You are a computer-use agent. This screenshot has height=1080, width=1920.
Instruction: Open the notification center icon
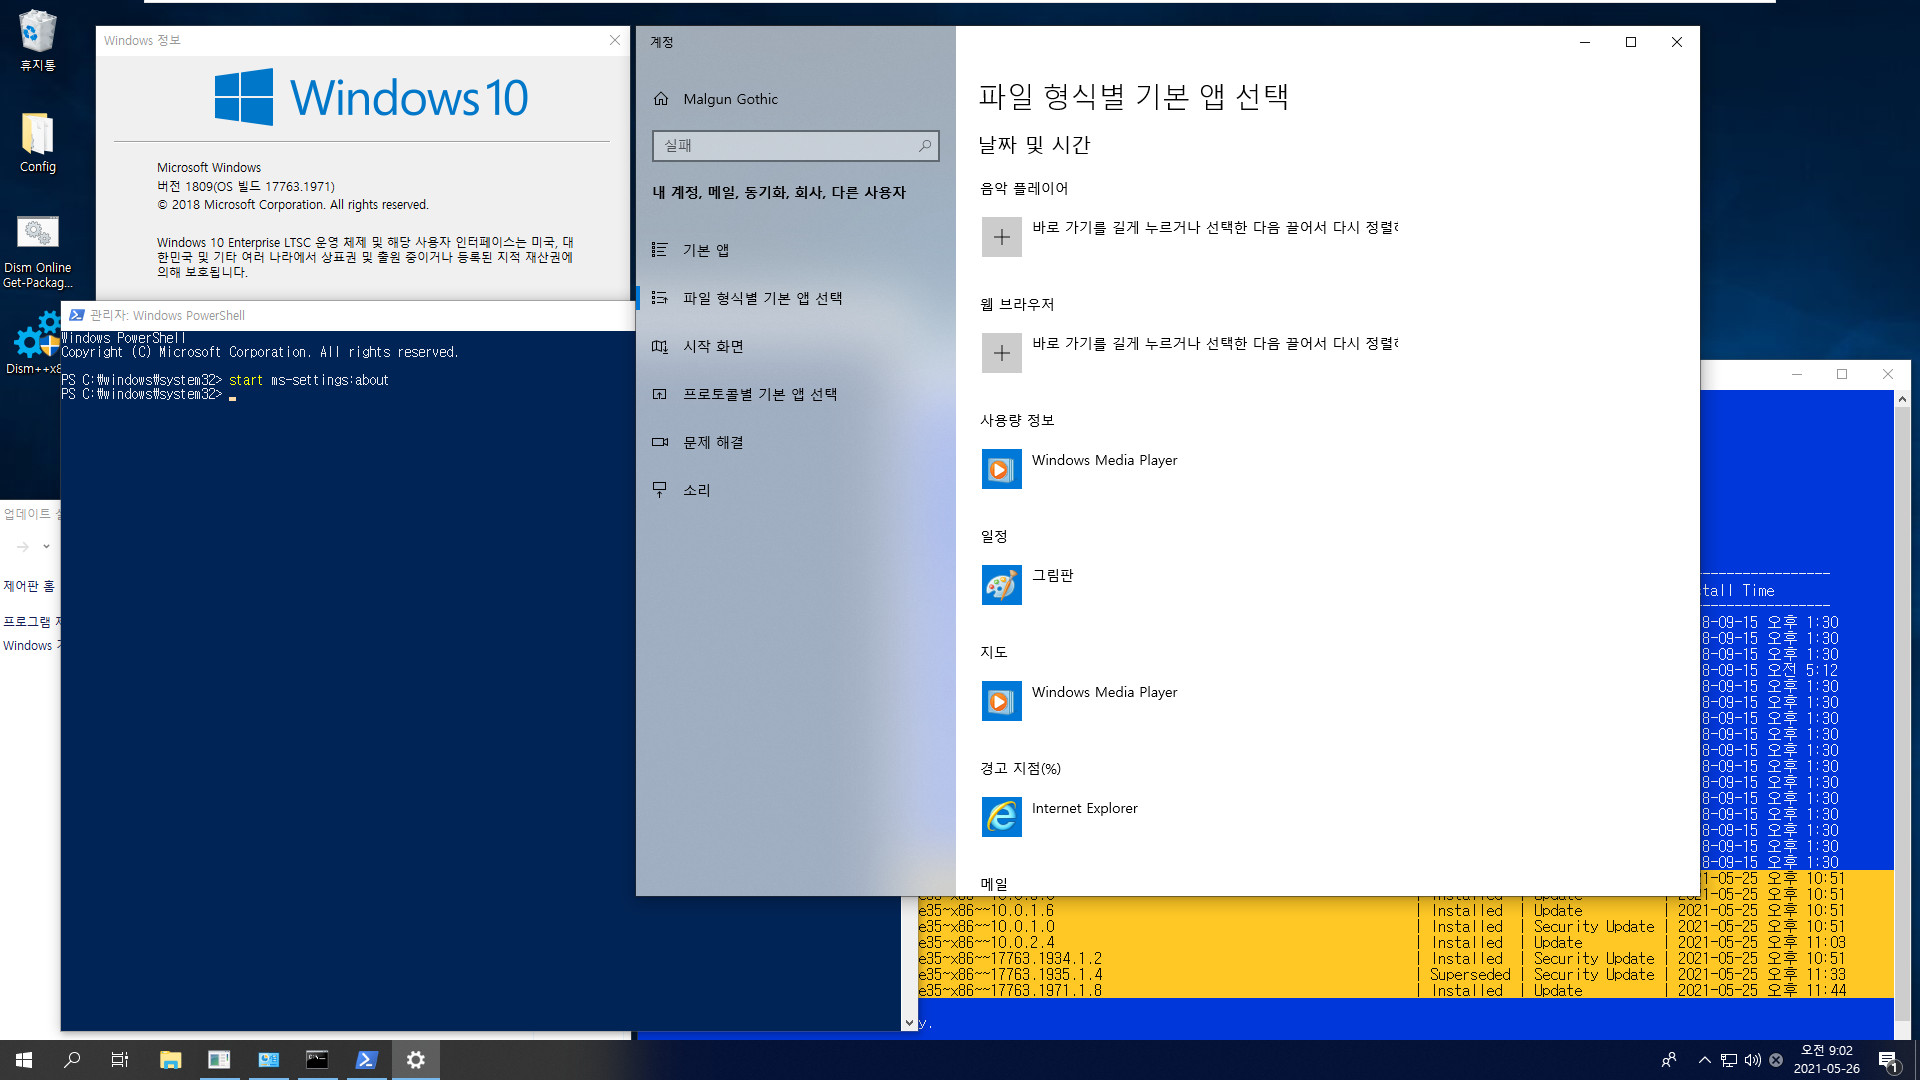1888,1060
